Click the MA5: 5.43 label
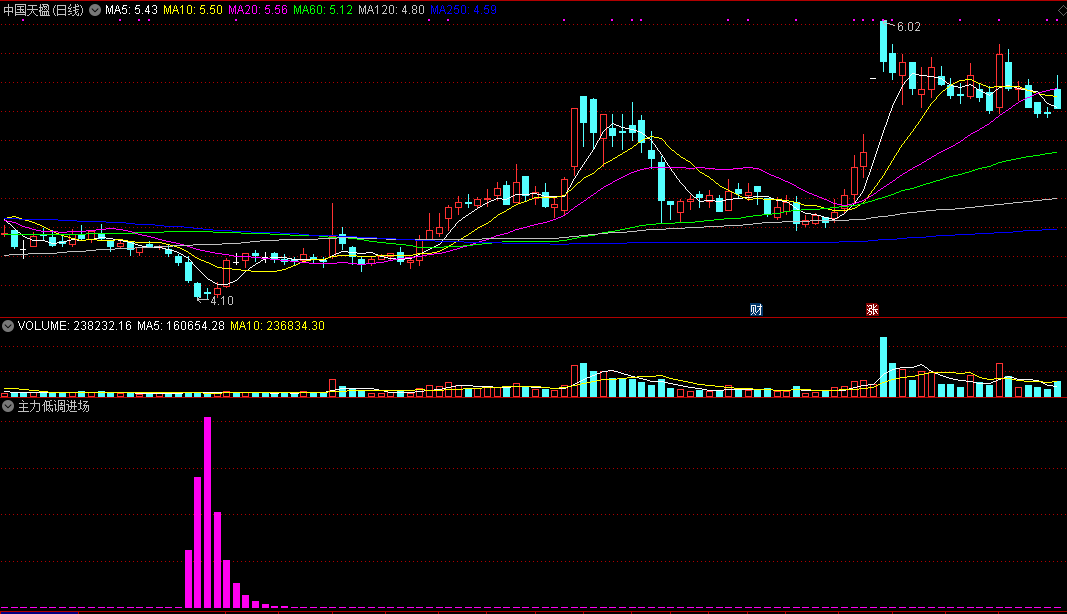This screenshot has height=614, width=1067. coord(131,10)
